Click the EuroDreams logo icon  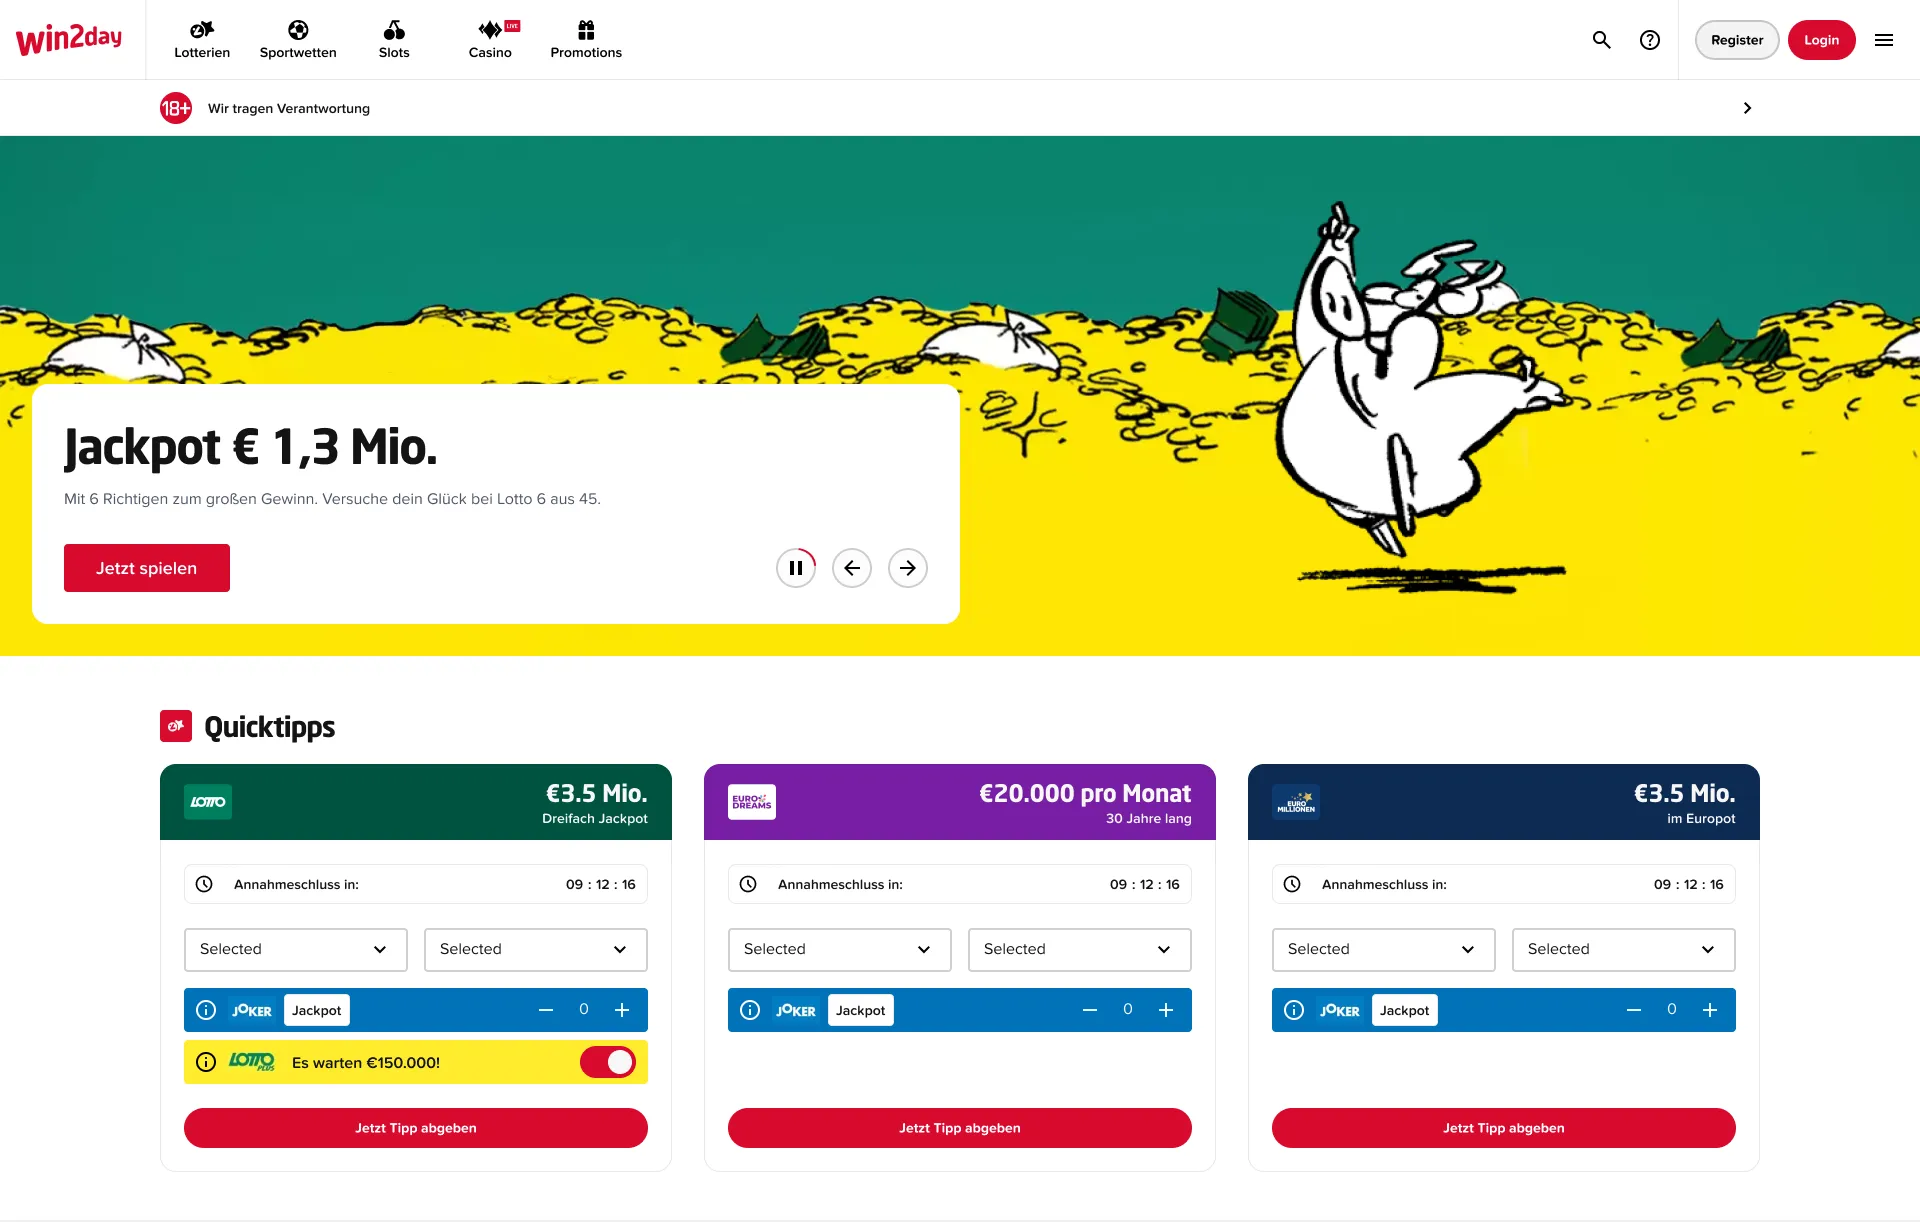pyautogui.click(x=751, y=802)
